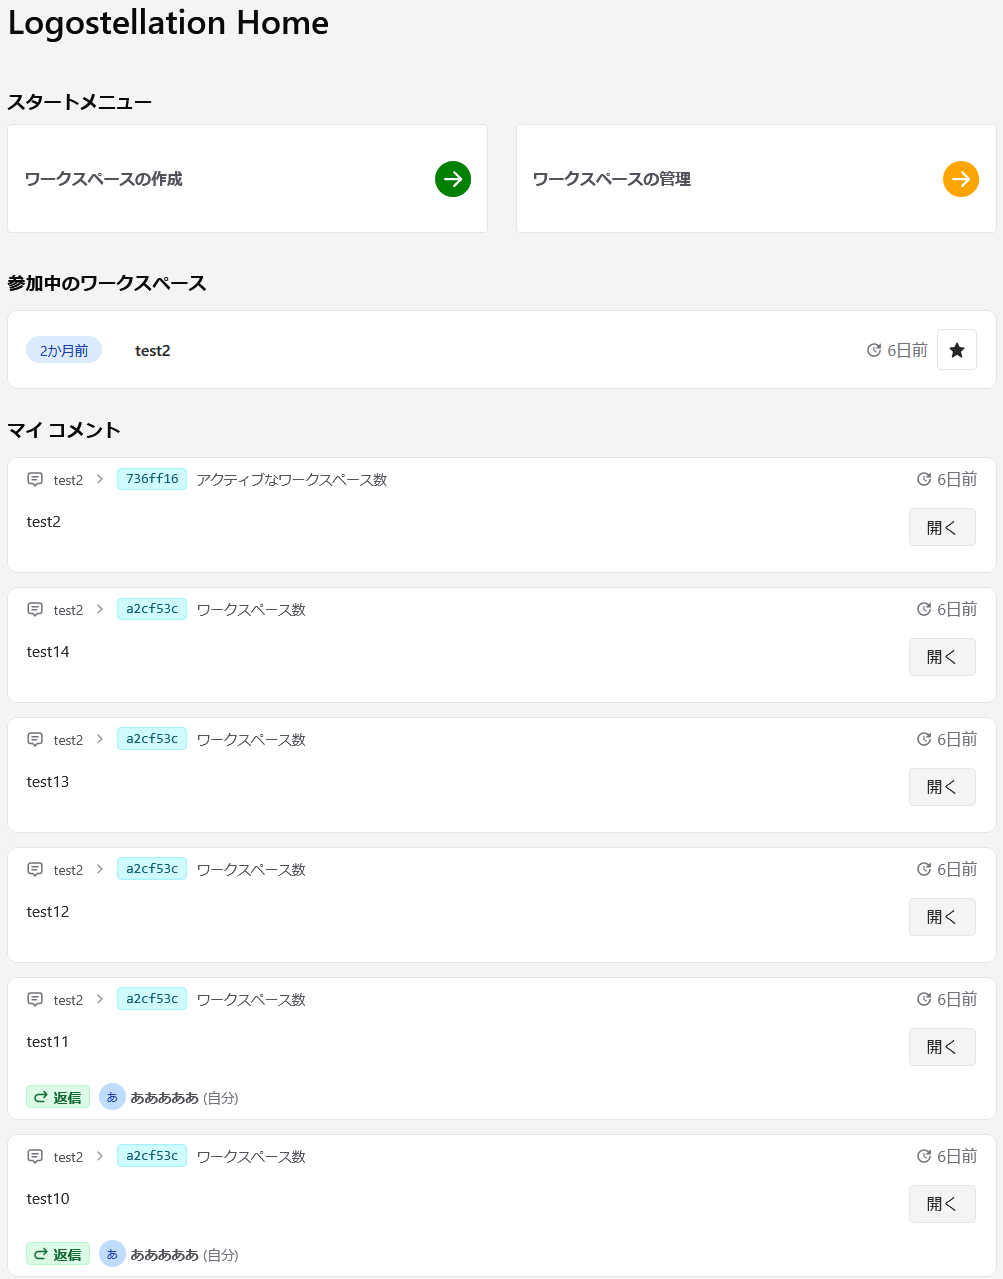Screen dimensions: 1003x1279
Task: Open the test10 comment
Action: click(941, 1204)
